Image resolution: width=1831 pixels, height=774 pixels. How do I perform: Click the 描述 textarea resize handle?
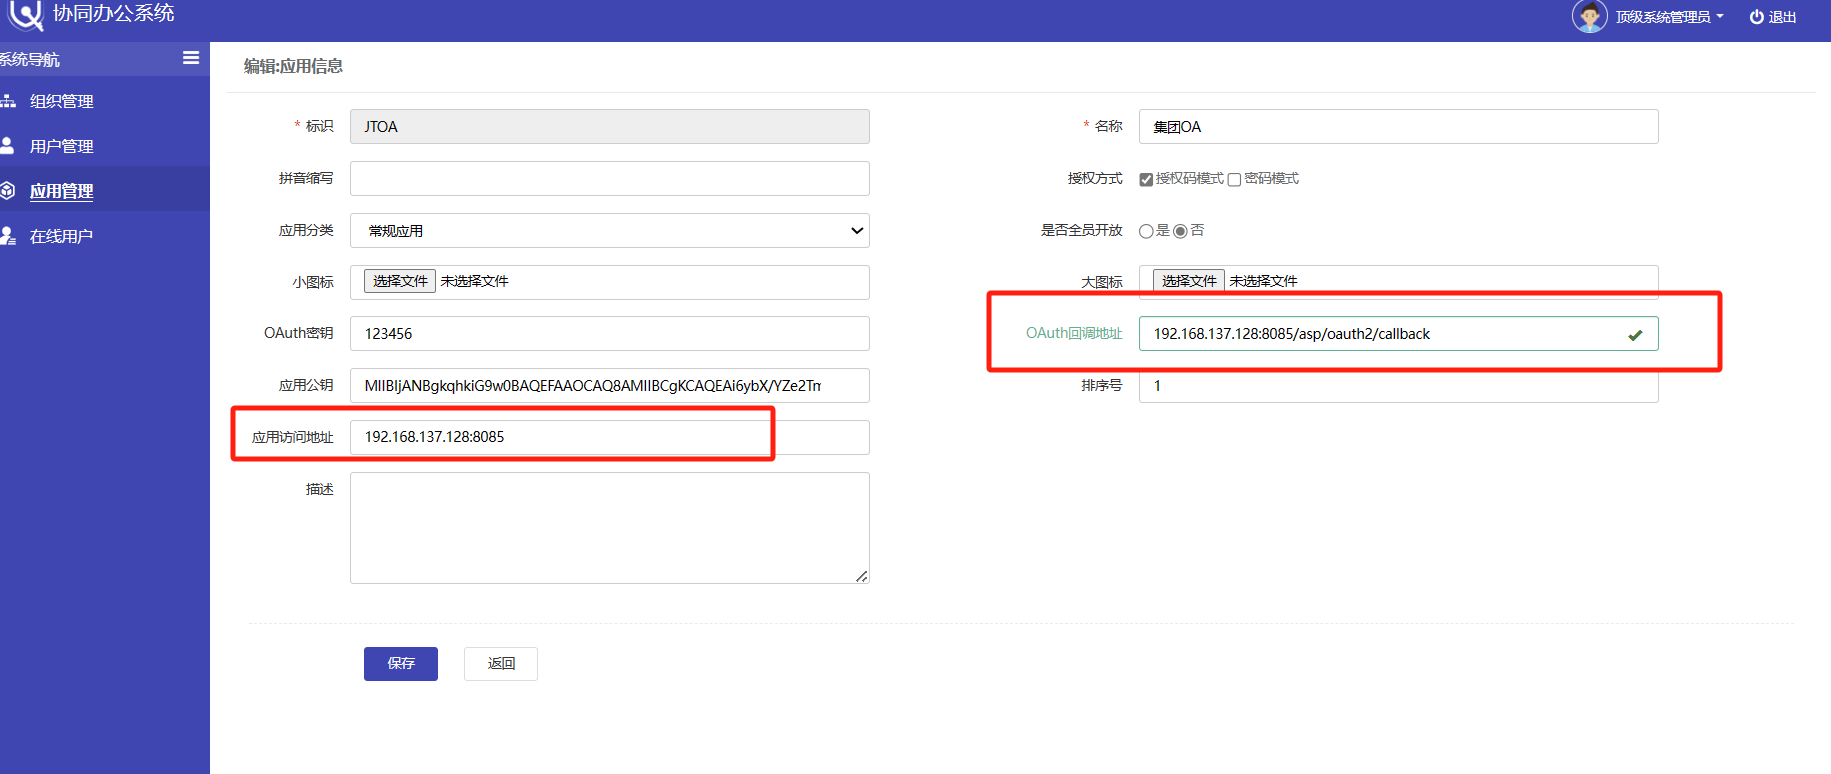pos(862,576)
